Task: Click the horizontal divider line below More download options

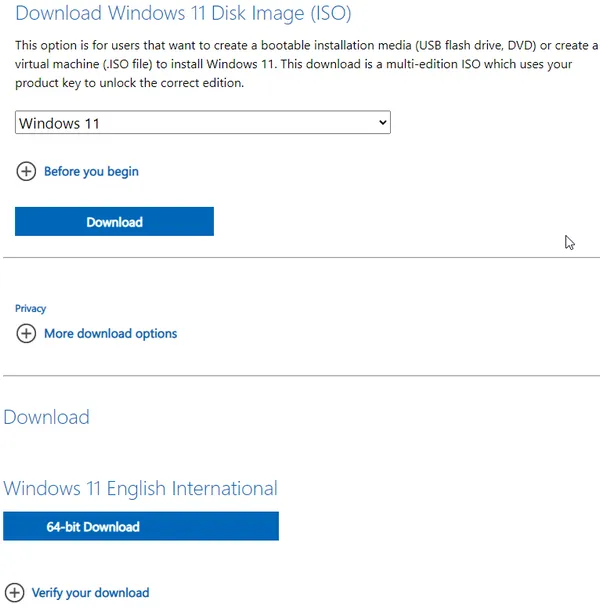Action: (x=301, y=375)
